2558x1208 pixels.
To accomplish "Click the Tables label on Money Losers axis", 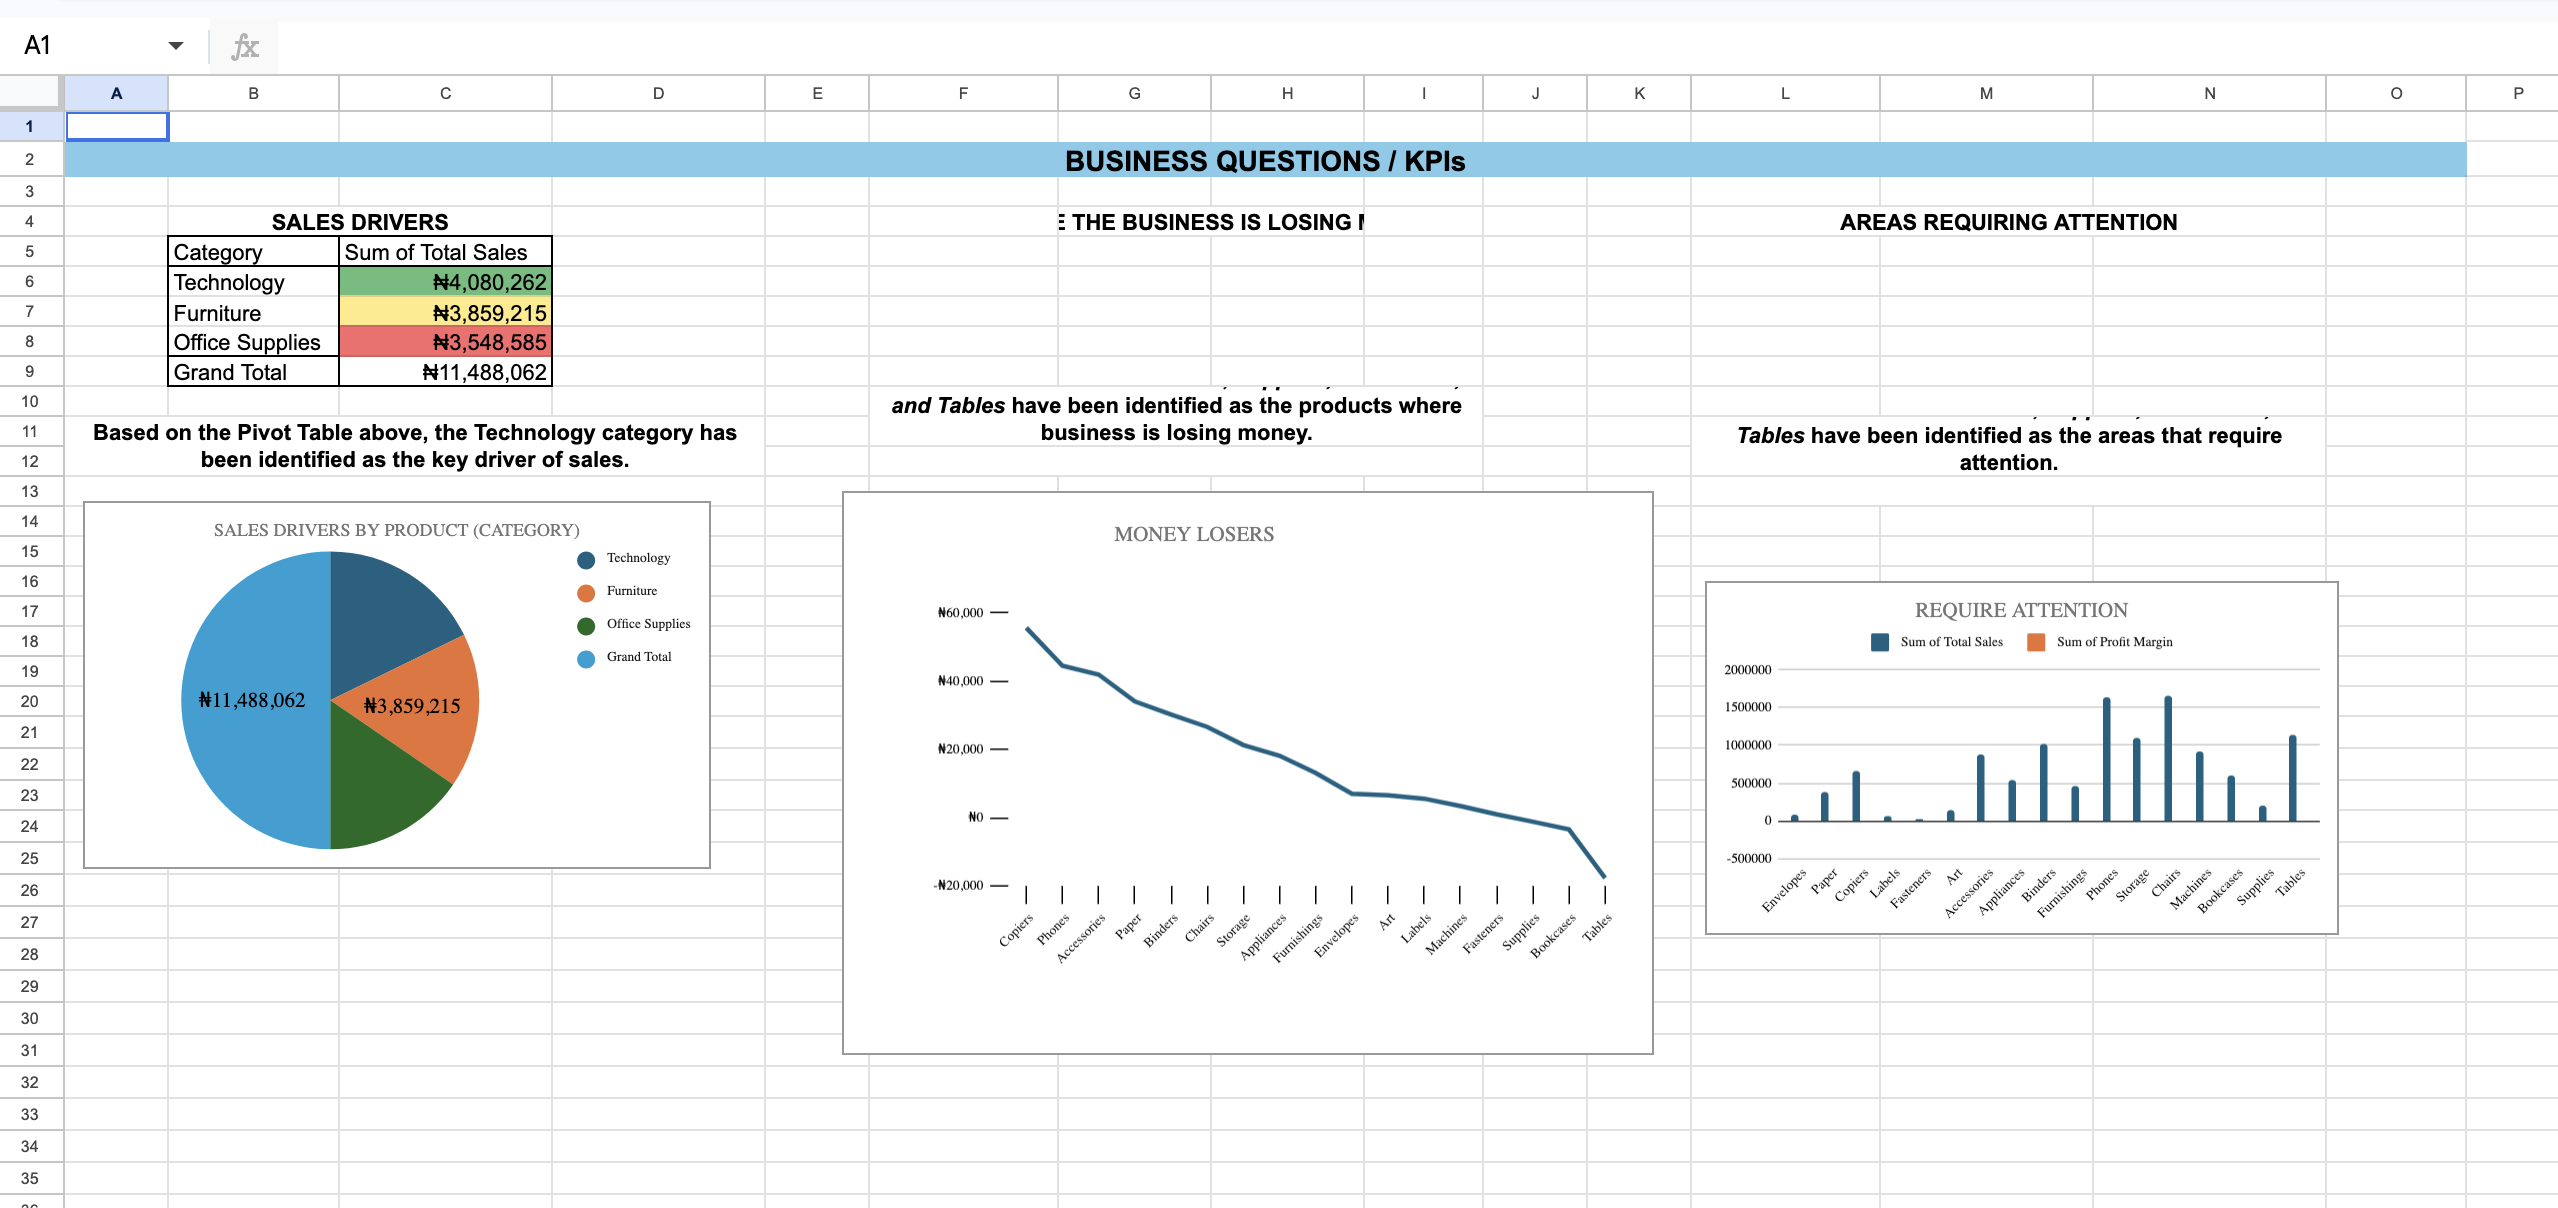I will (x=1597, y=927).
